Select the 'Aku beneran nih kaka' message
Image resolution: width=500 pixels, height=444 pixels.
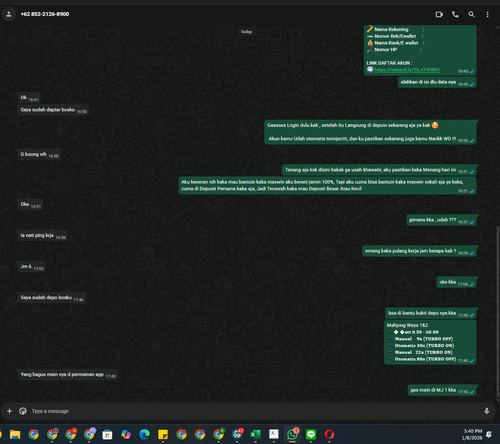click(327, 185)
